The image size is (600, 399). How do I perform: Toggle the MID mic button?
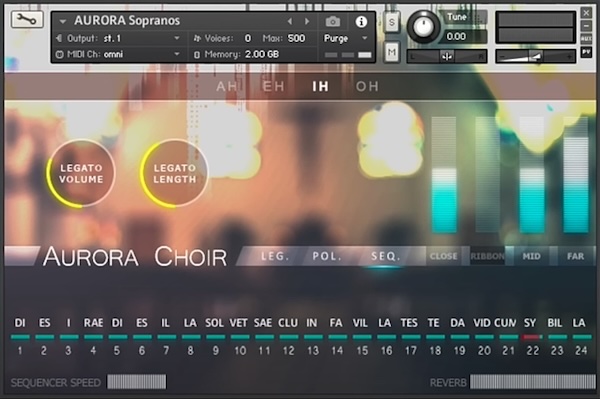(532, 256)
